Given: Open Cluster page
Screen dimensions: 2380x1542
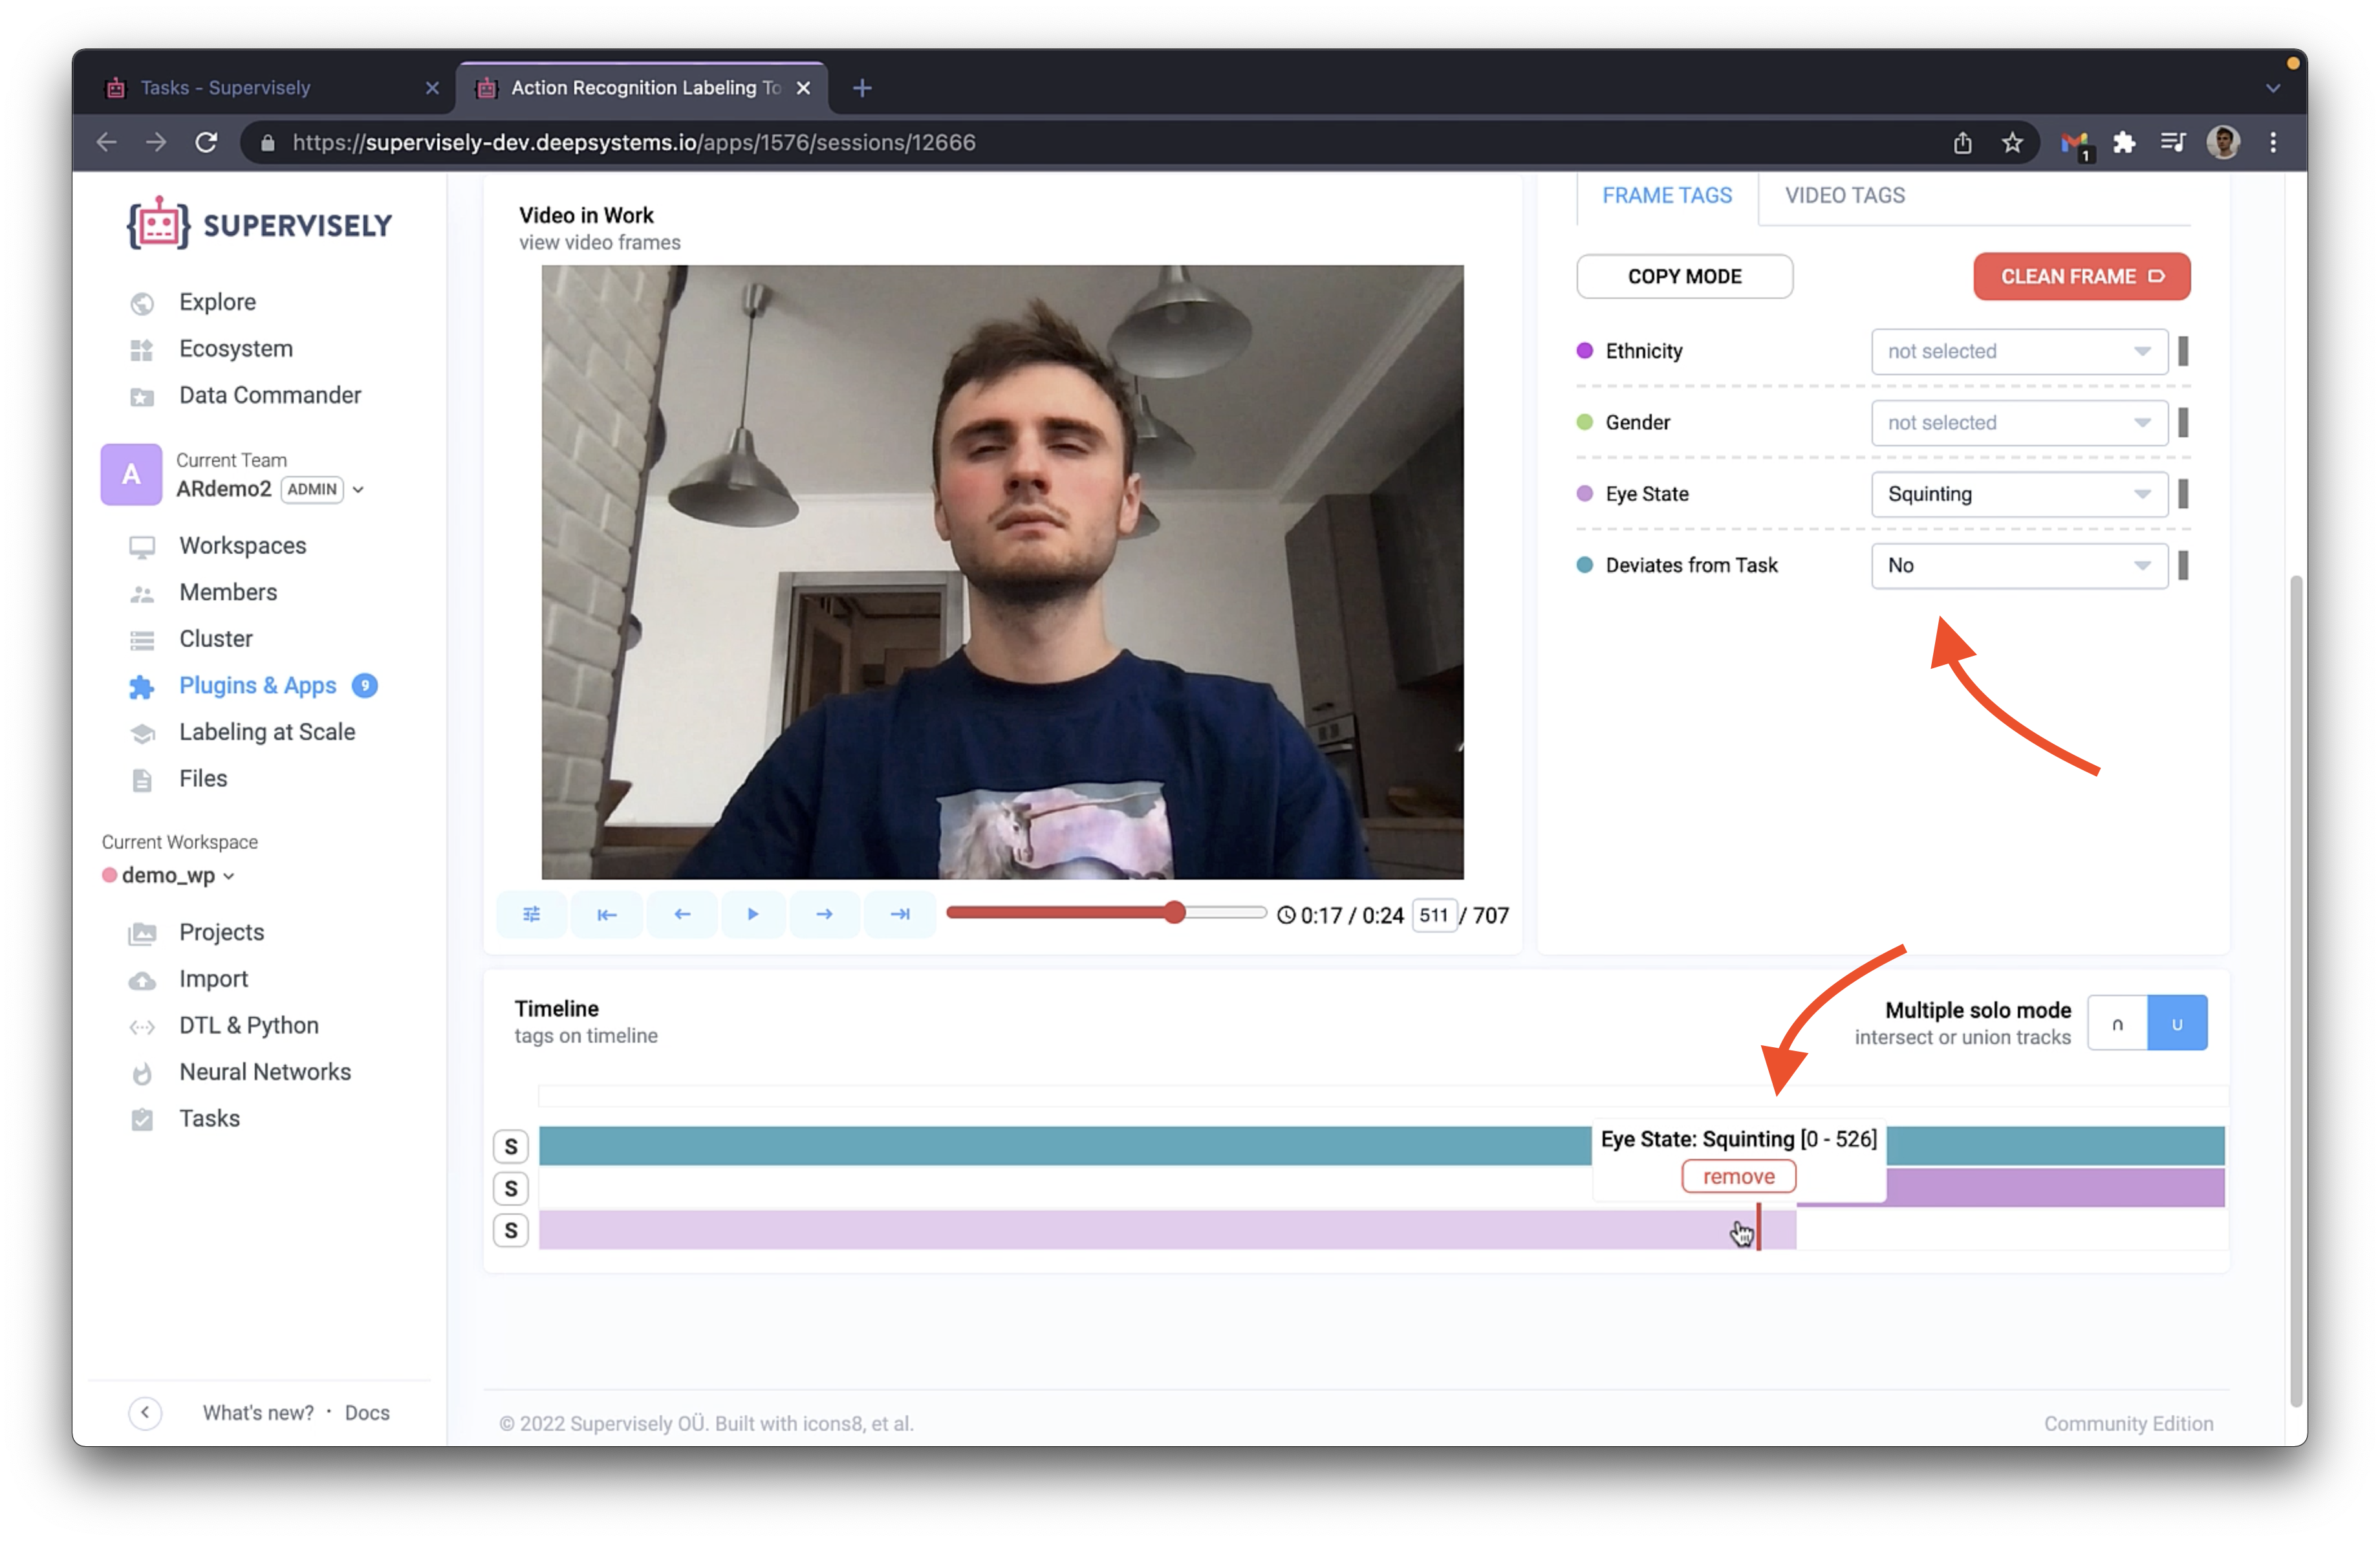Looking at the screenshot, I should pyautogui.click(x=216, y=639).
